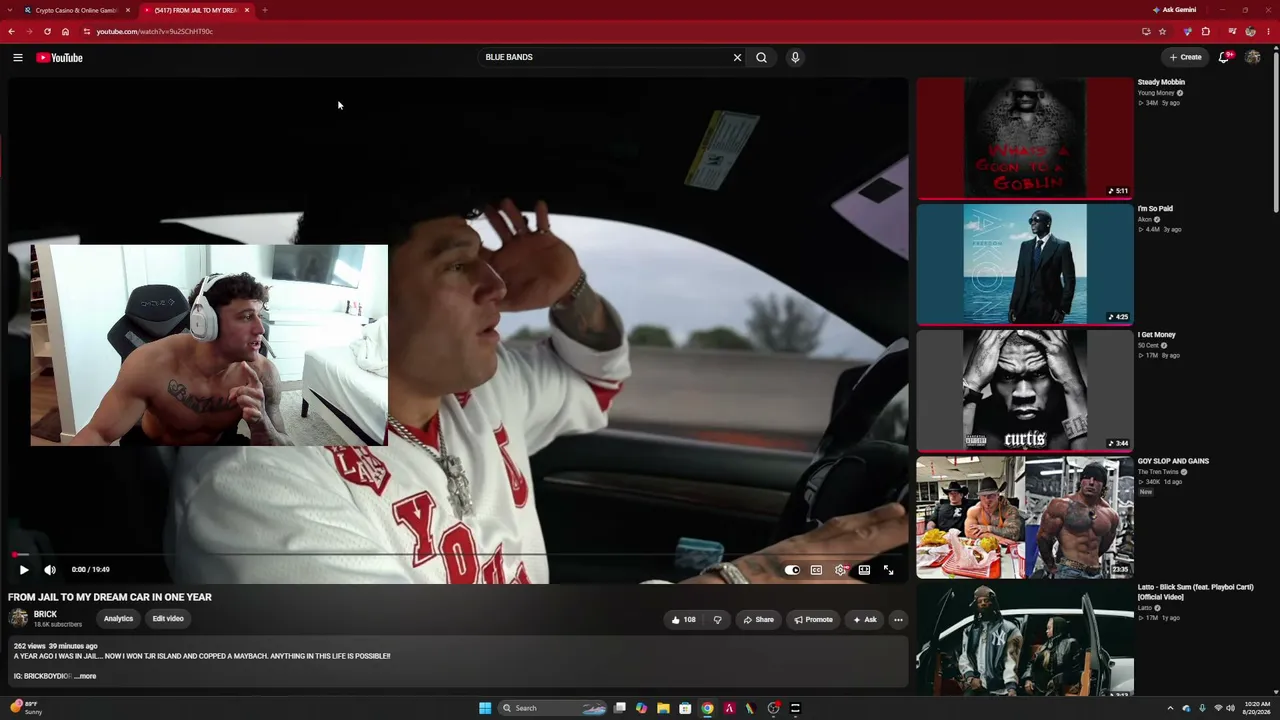Open taskbar clock and date
Image resolution: width=1280 pixels, height=720 pixels.
pos(1256,708)
